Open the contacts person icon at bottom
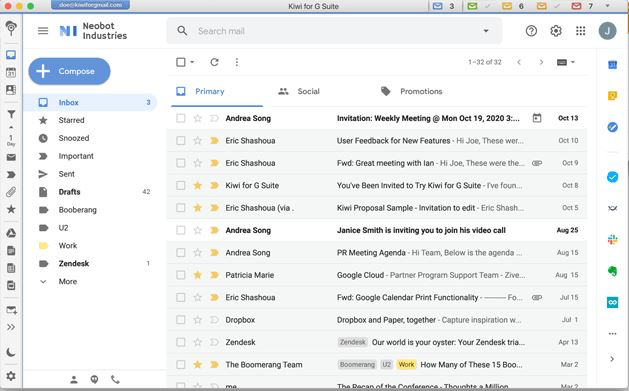 (74, 379)
